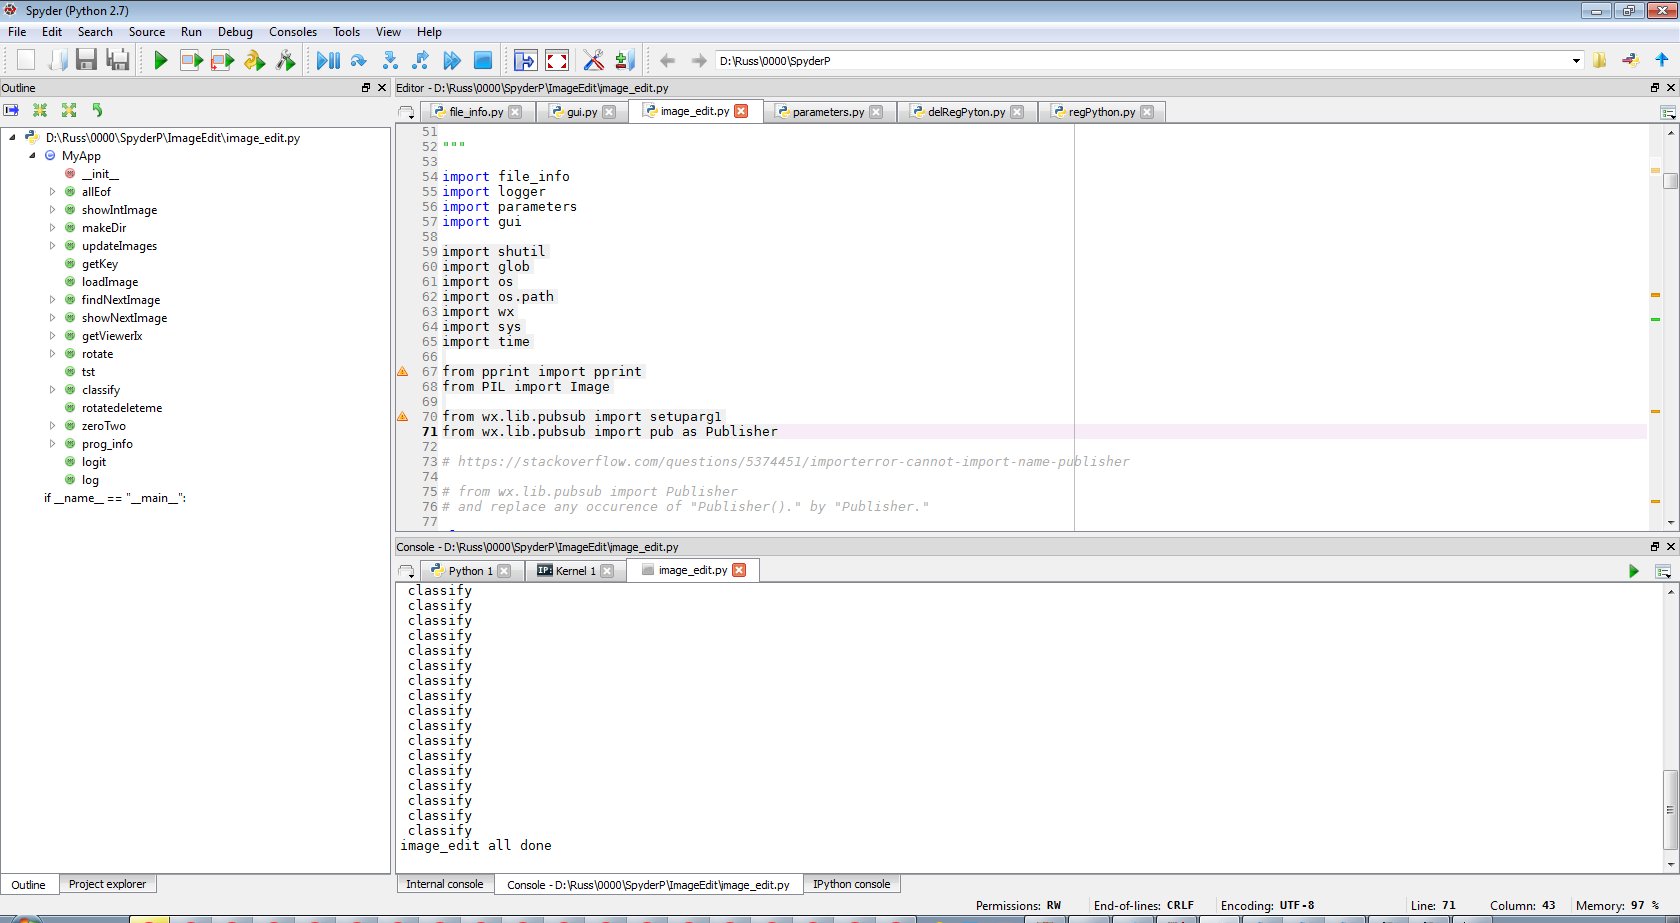The height and width of the screenshot is (923, 1680).
Task: Browse a working directory folder icon
Action: click(1600, 60)
